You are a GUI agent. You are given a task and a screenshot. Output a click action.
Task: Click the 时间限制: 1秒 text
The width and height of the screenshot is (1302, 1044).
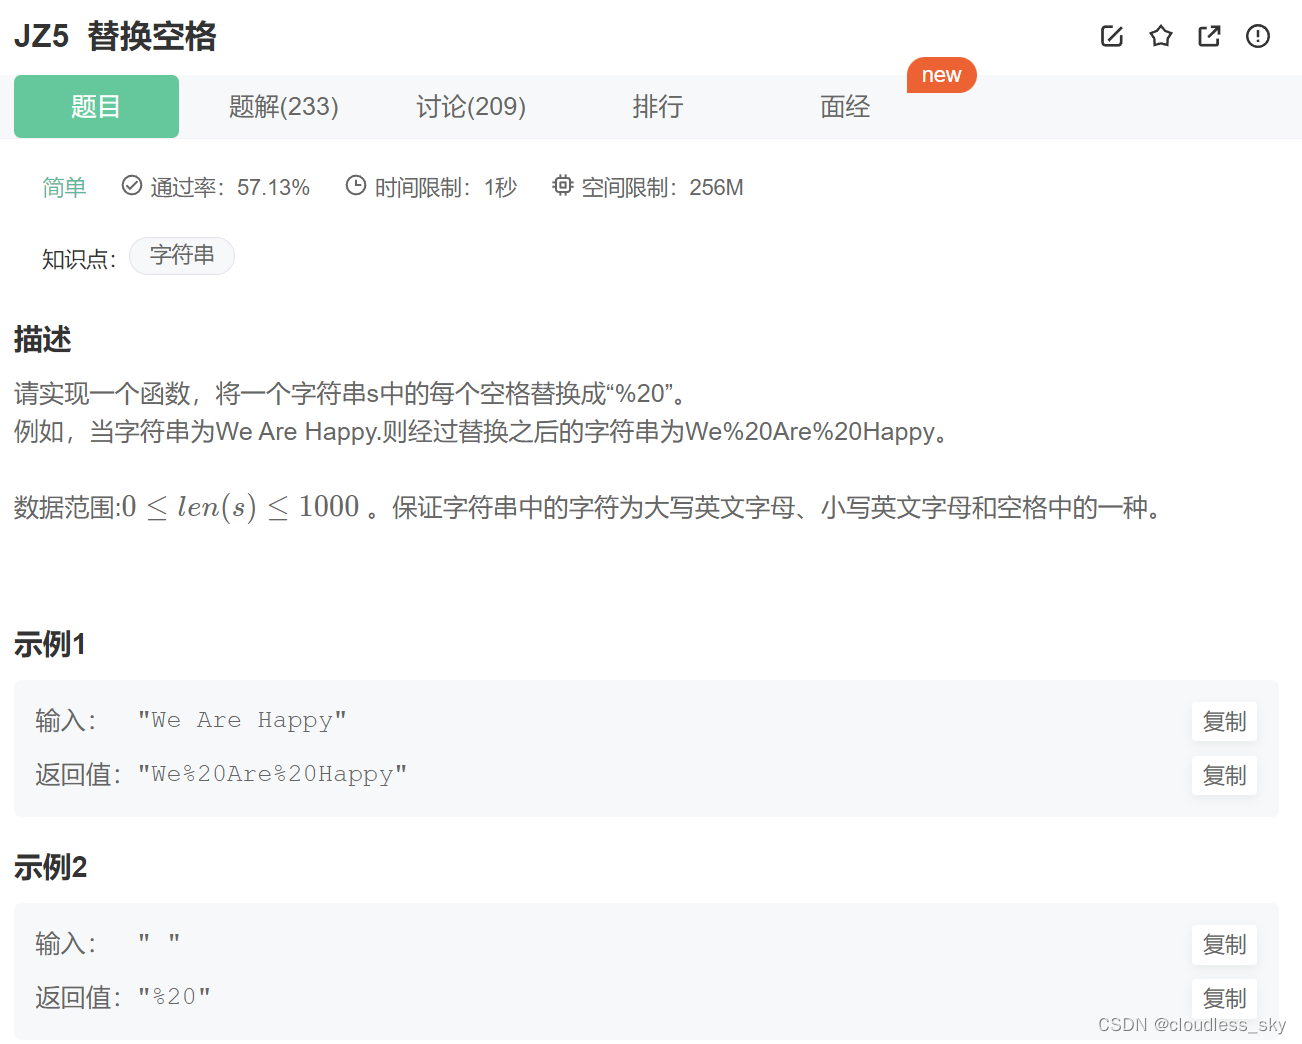click(446, 187)
